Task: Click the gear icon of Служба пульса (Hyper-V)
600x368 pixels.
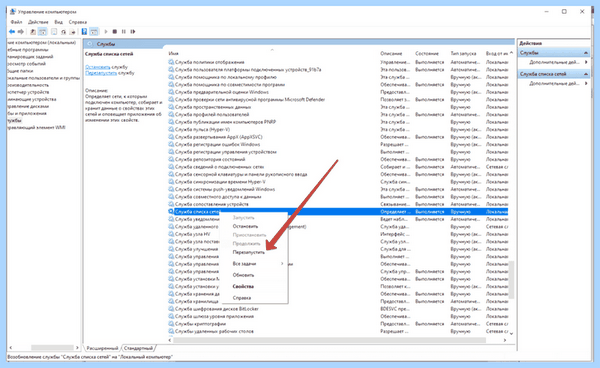Action: point(171,129)
